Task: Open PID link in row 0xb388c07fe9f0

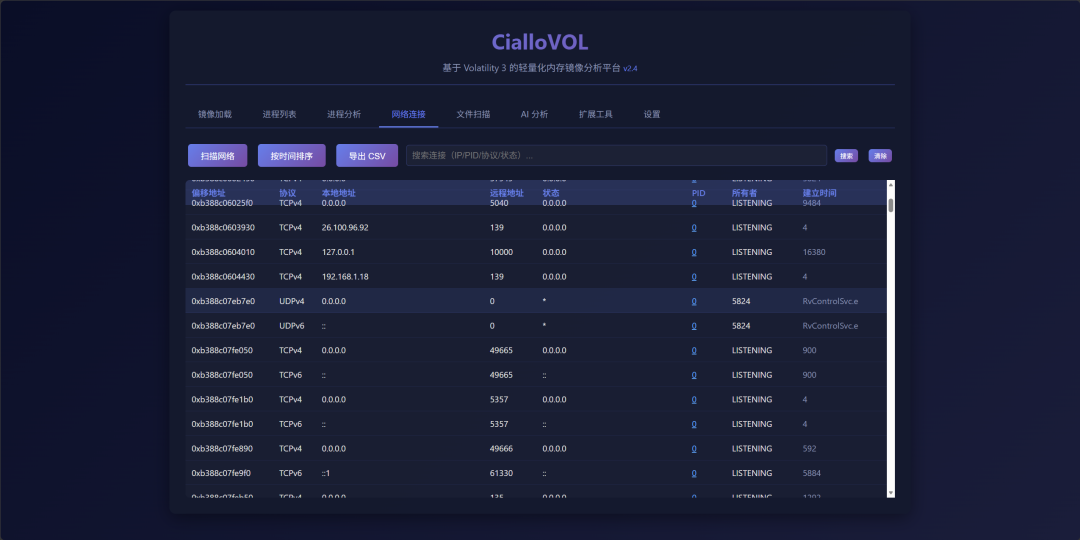Action: [x=694, y=473]
